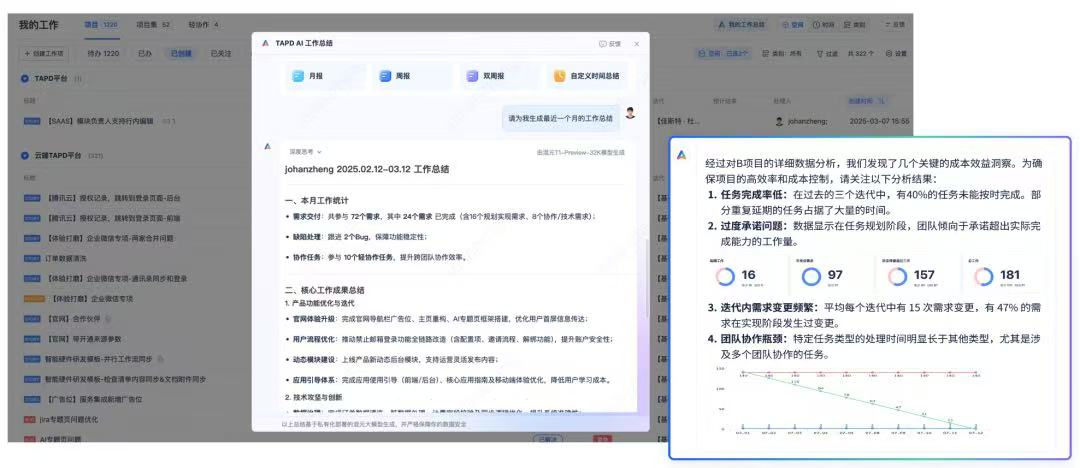Click the AI assistant avatar beside summary
This screenshot has width=1080, height=468.
267,147
